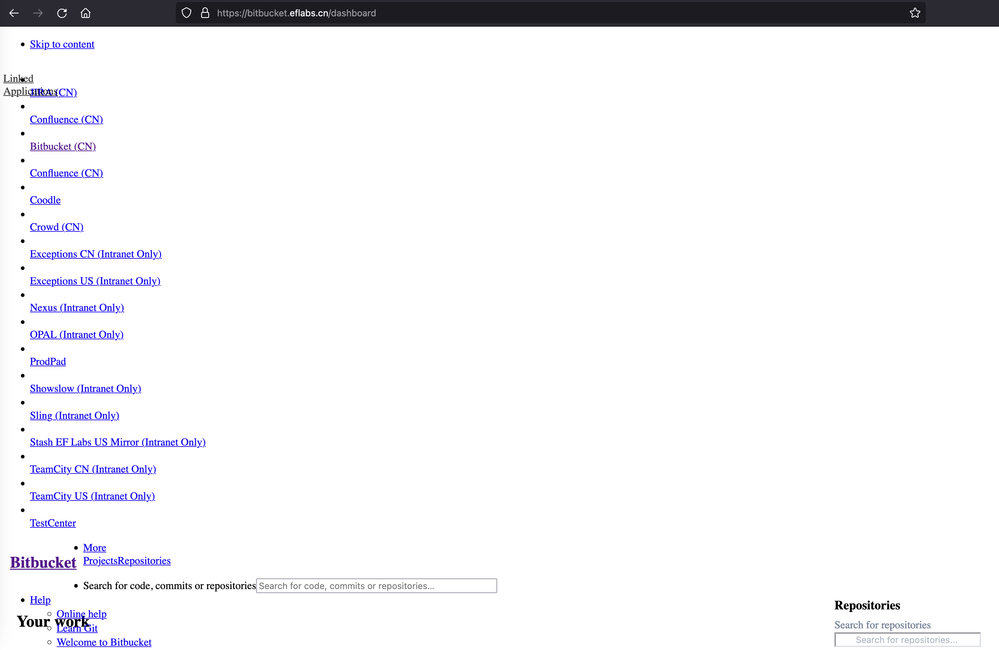This screenshot has height=650, width=999.
Task: Go back using the browser back arrow
Action: [14, 13]
